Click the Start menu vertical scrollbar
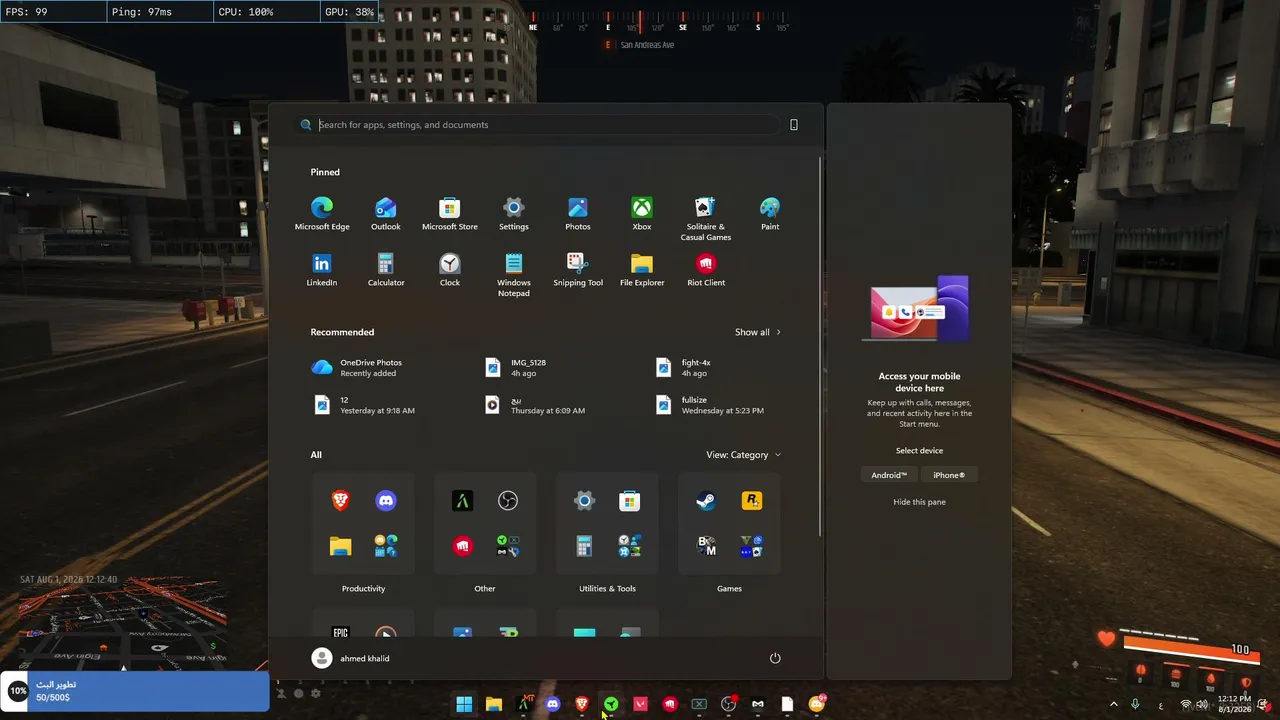Screen dimensions: 1280x720 (821, 345)
